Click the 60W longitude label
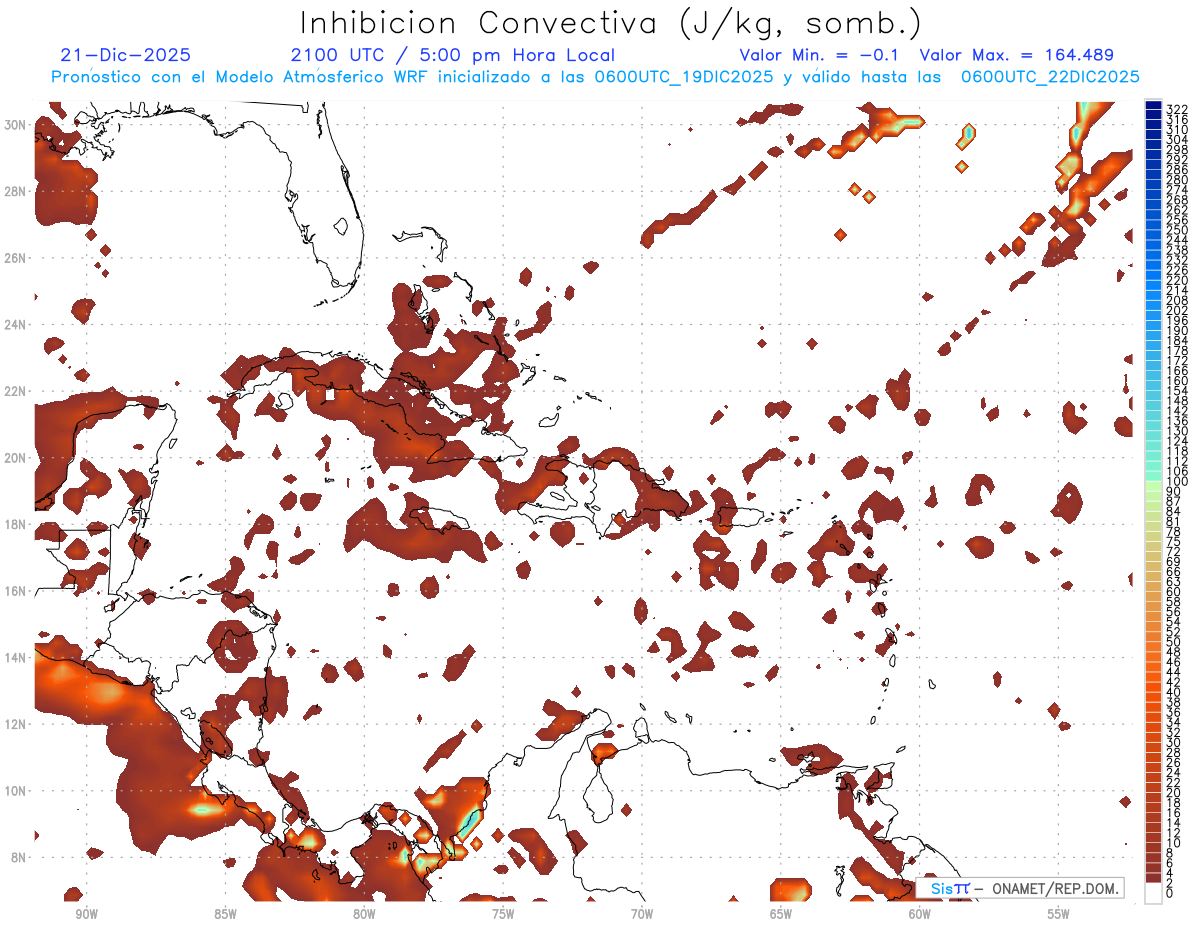 click(920, 914)
